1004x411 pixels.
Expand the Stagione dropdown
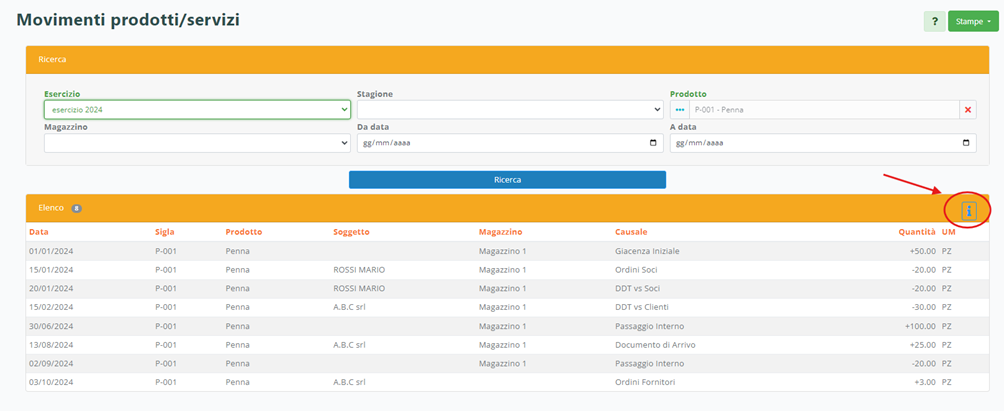(x=510, y=110)
